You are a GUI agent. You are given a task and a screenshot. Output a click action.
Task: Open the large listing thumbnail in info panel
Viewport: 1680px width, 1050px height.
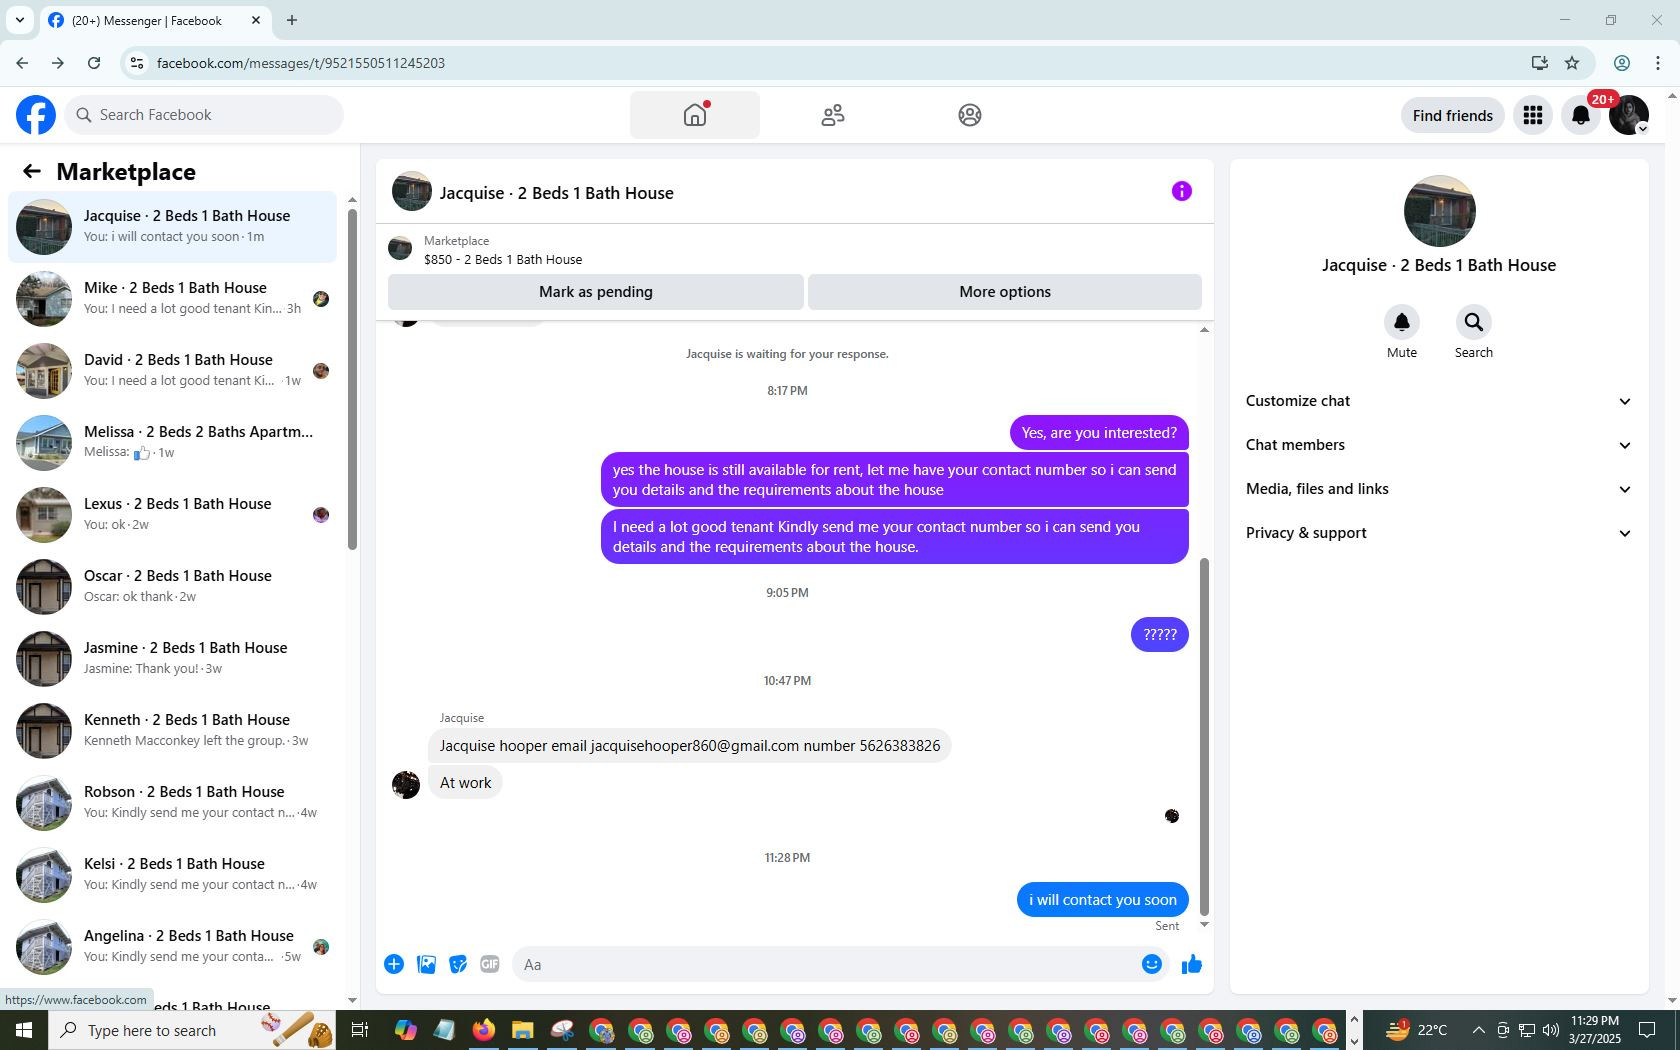click(x=1439, y=211)
